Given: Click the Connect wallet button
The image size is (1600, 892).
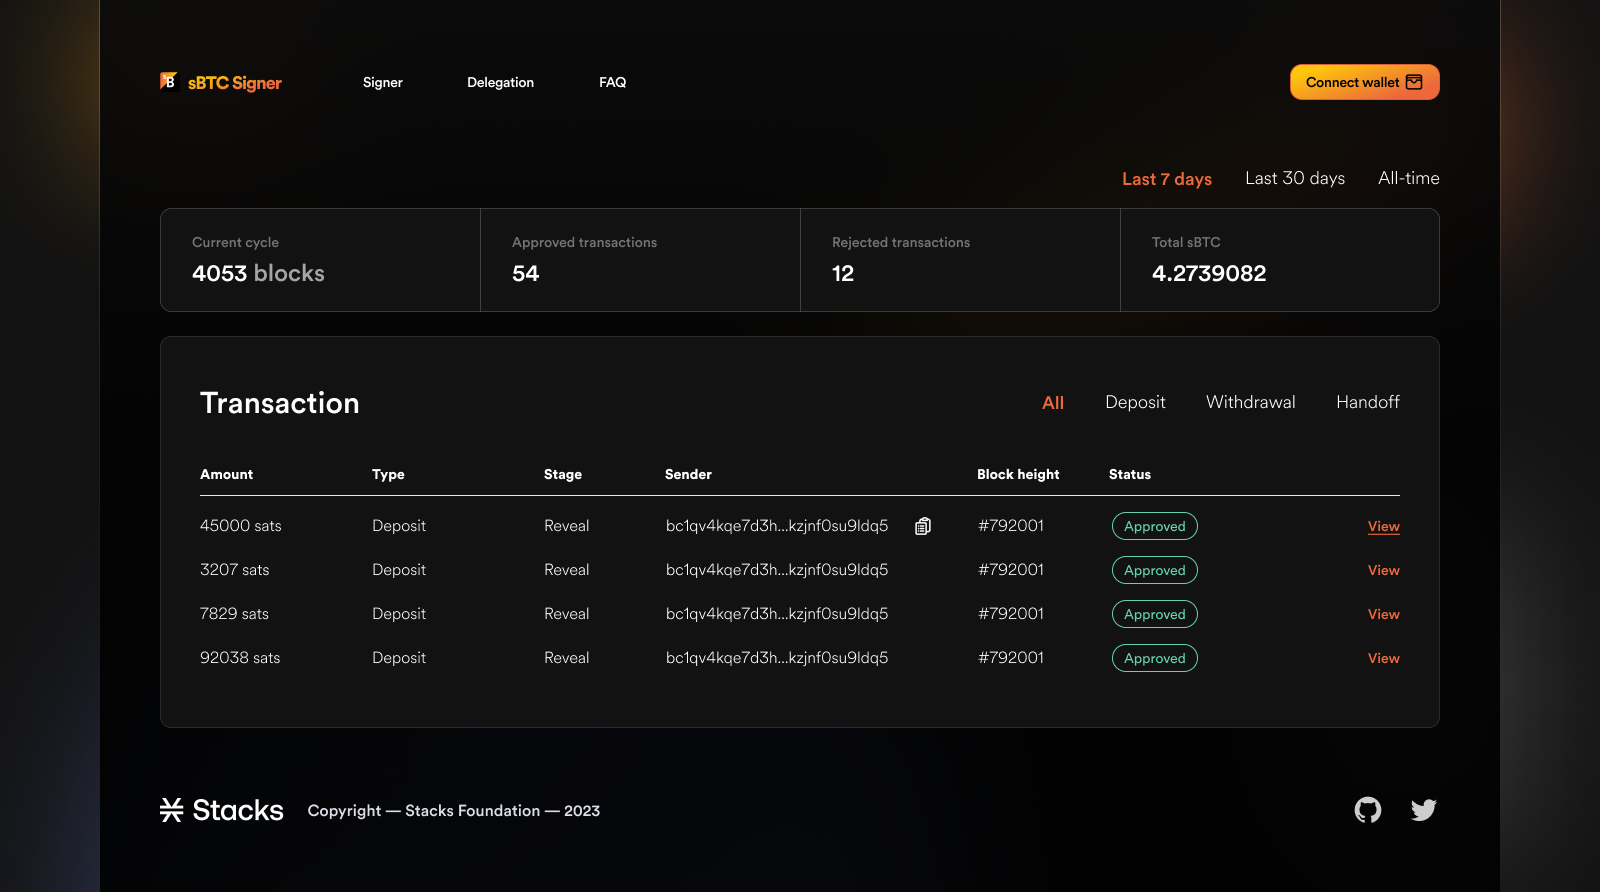Looking at the screenshot, I should click(x=1364, y=82).
